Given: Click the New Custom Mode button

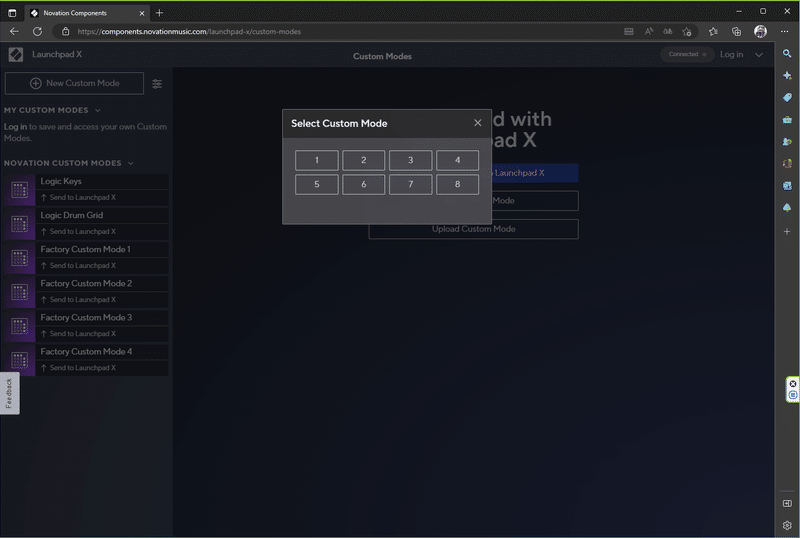Looking at the screenshot, I should point(74,83).
